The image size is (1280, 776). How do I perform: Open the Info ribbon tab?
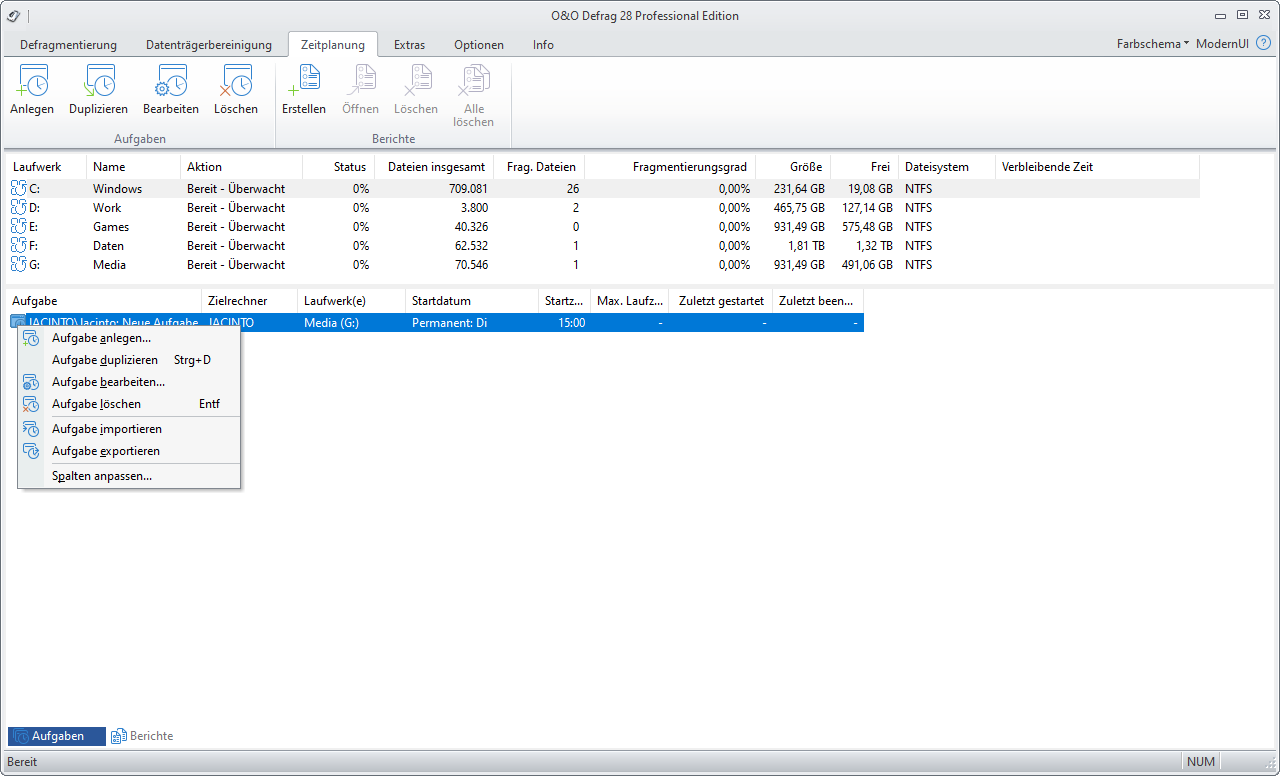(x=543, y=45)
